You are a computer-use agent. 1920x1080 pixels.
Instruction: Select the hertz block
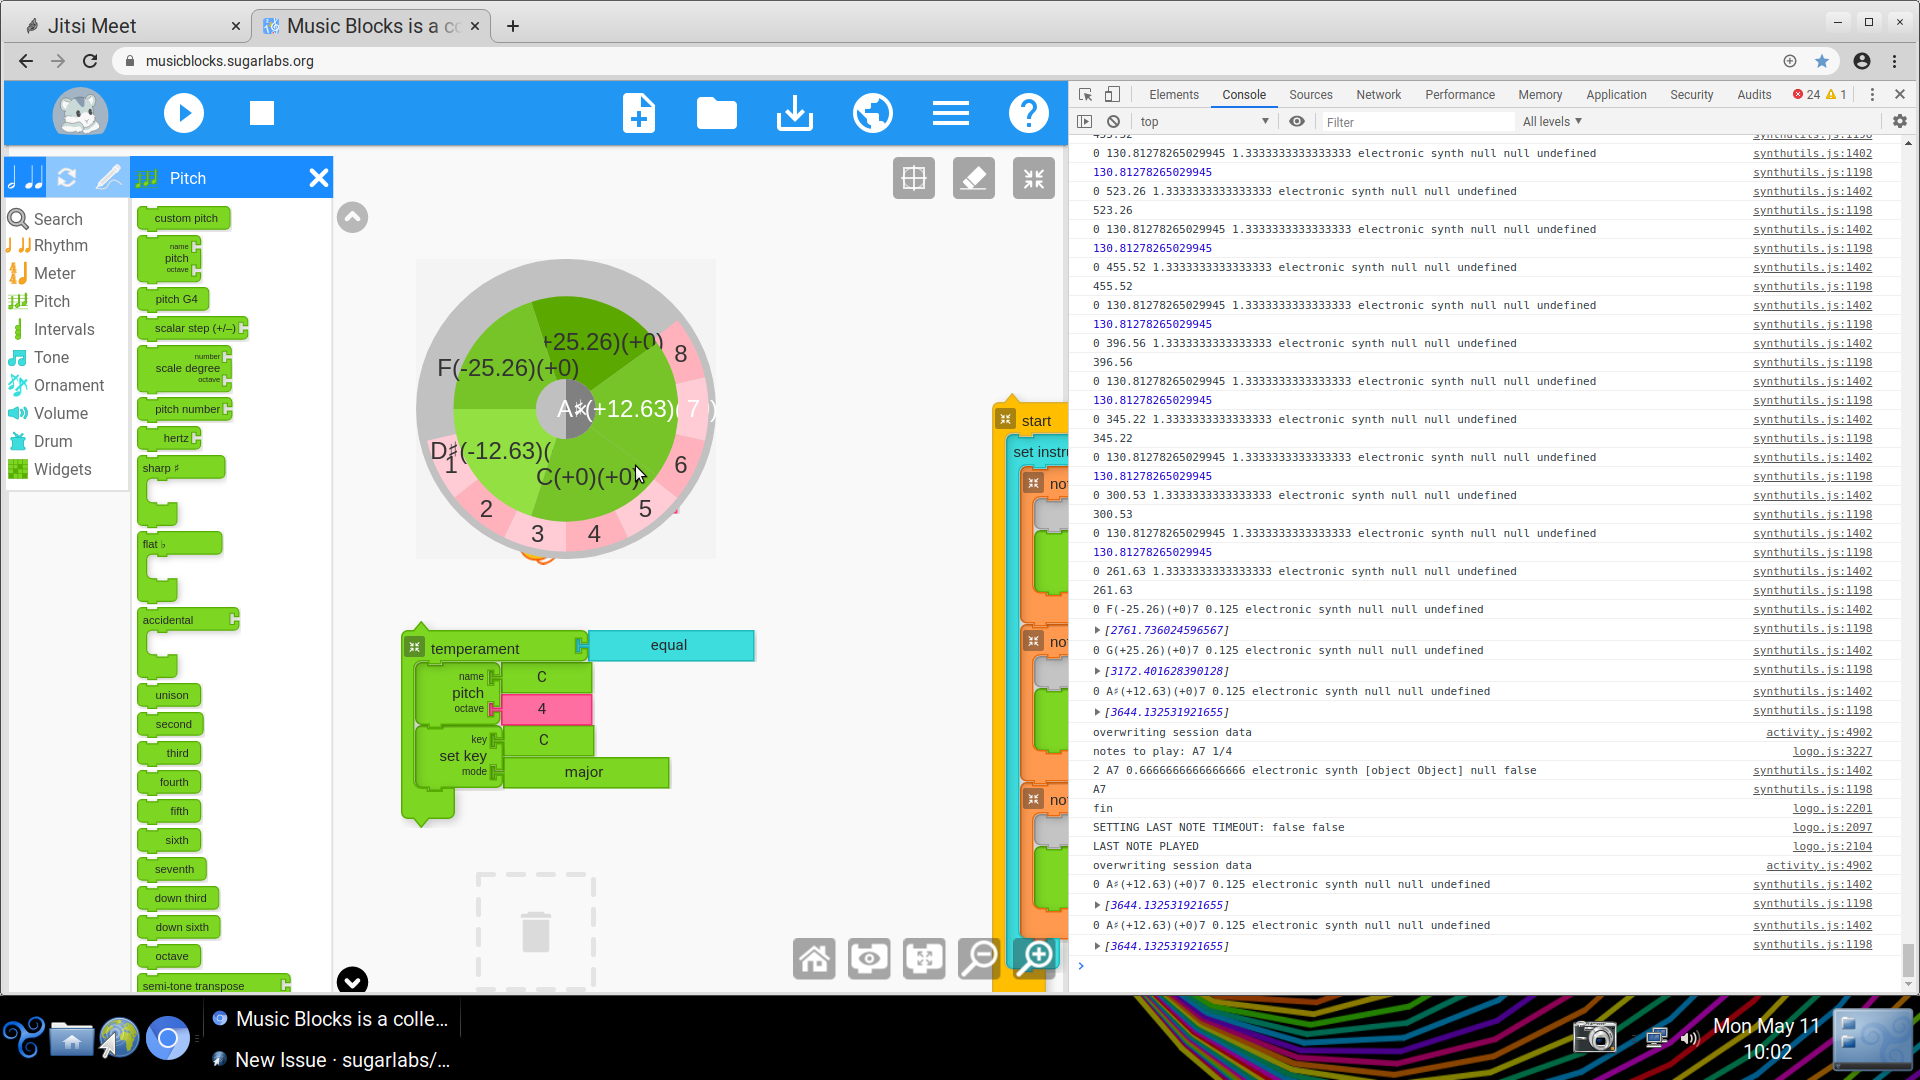(170, 438)
